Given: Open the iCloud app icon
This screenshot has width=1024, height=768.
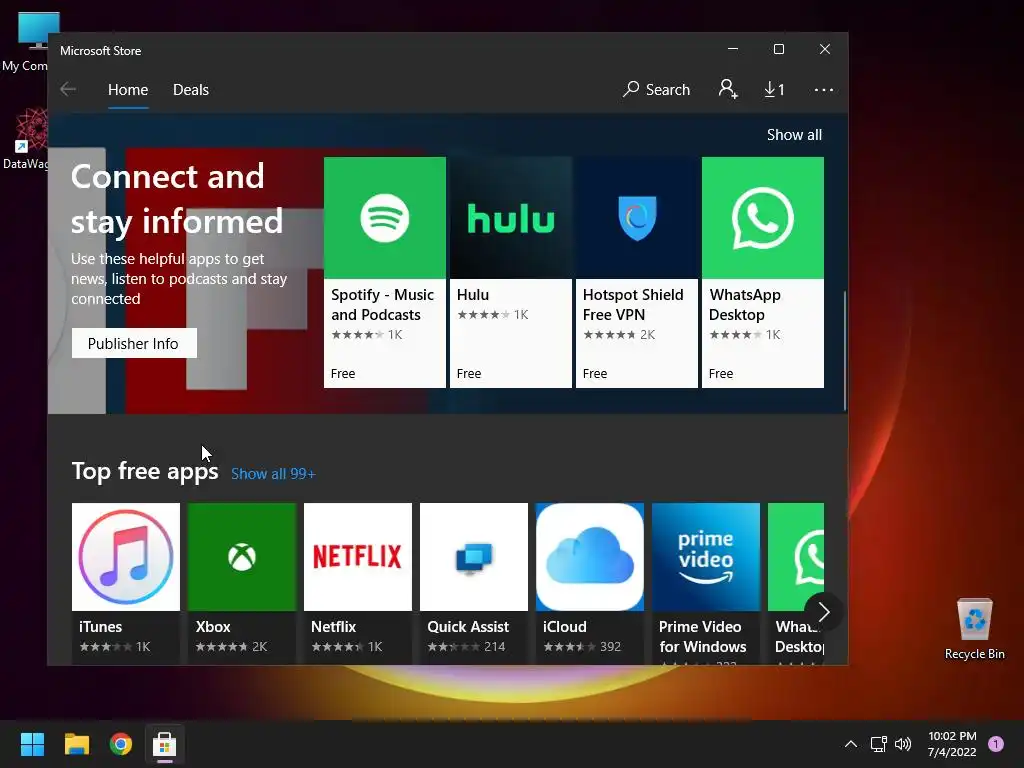Looking at the screenshot, I should (590, 557).
